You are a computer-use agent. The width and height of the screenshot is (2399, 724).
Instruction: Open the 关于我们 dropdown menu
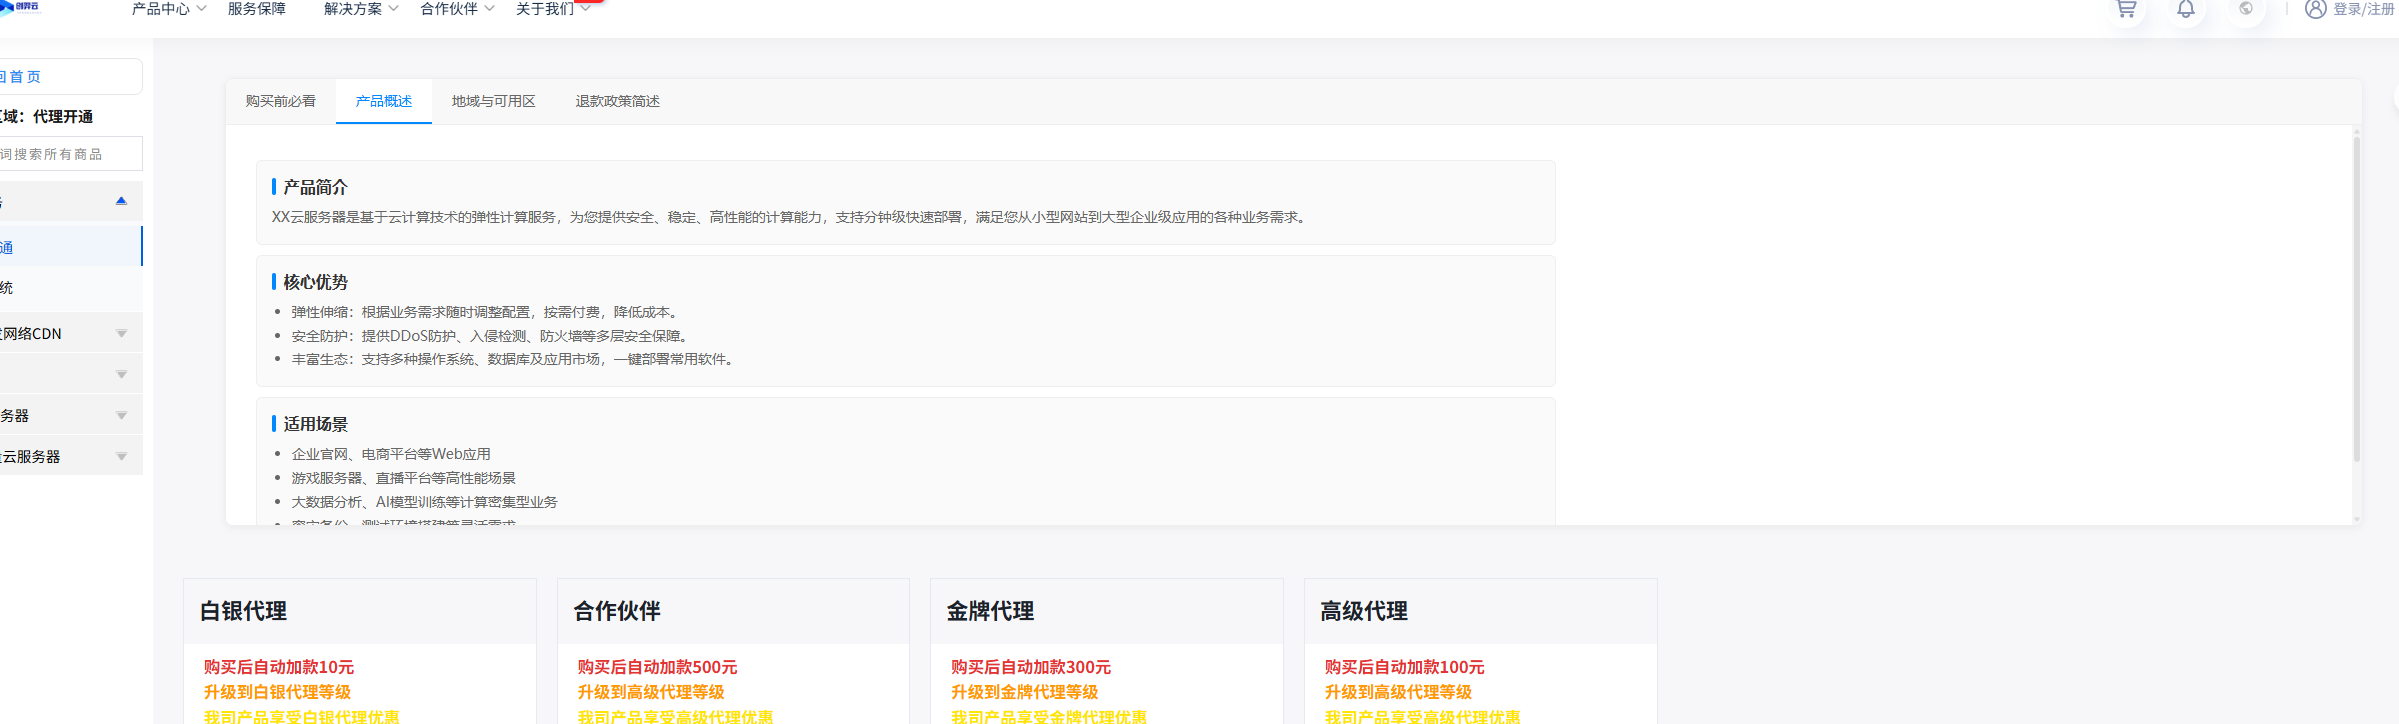click(x=552, y=9)
